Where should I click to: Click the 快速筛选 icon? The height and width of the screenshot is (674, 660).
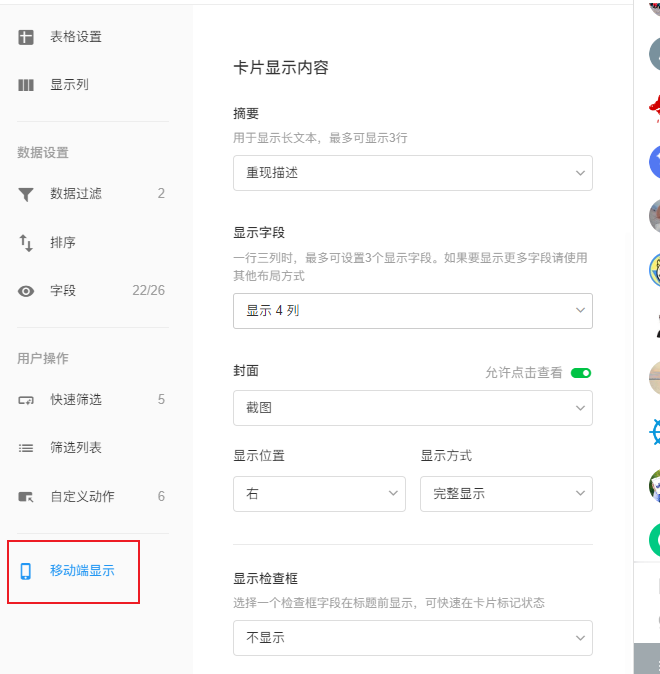click(26, 400)
